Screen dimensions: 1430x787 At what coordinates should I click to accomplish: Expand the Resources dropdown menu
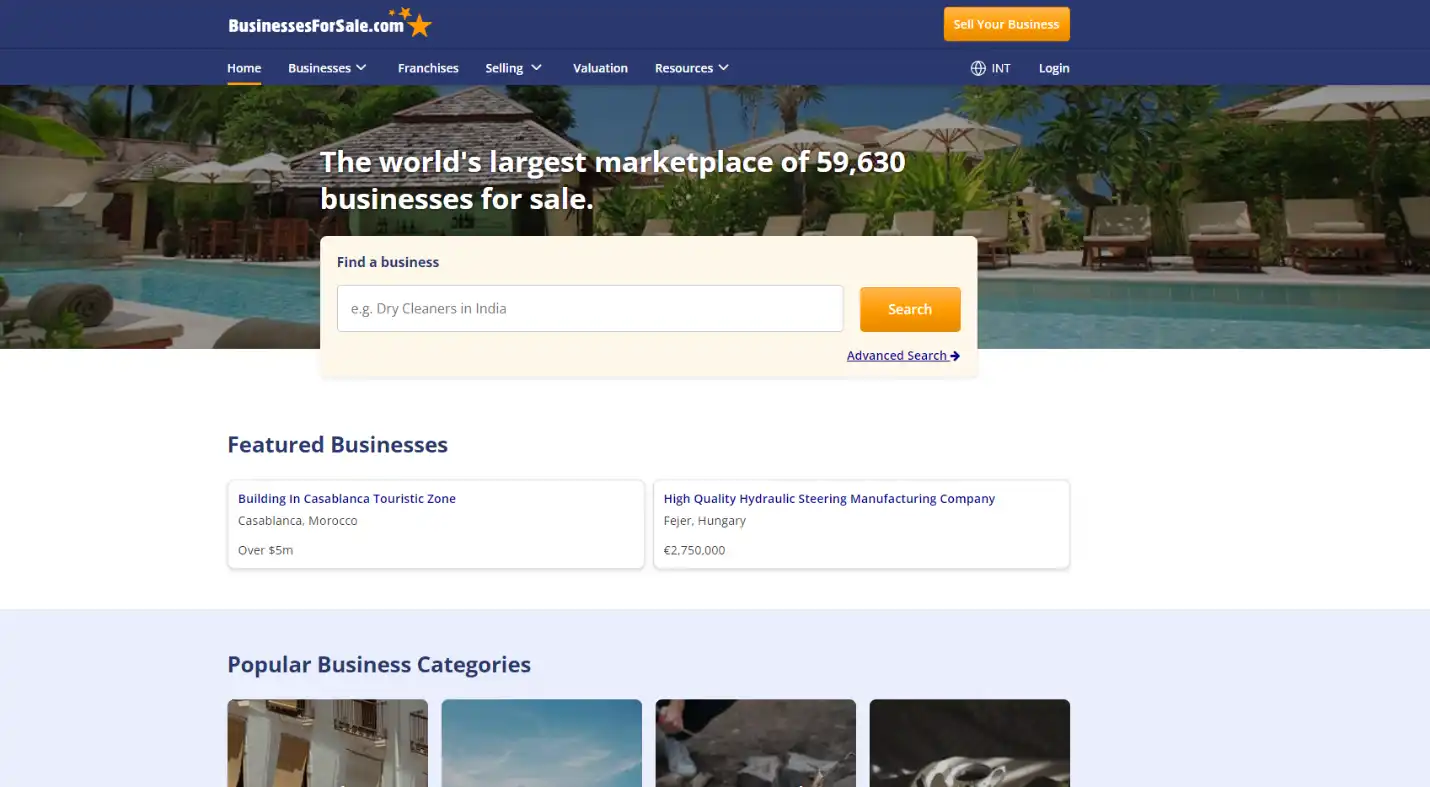(692, 68)
